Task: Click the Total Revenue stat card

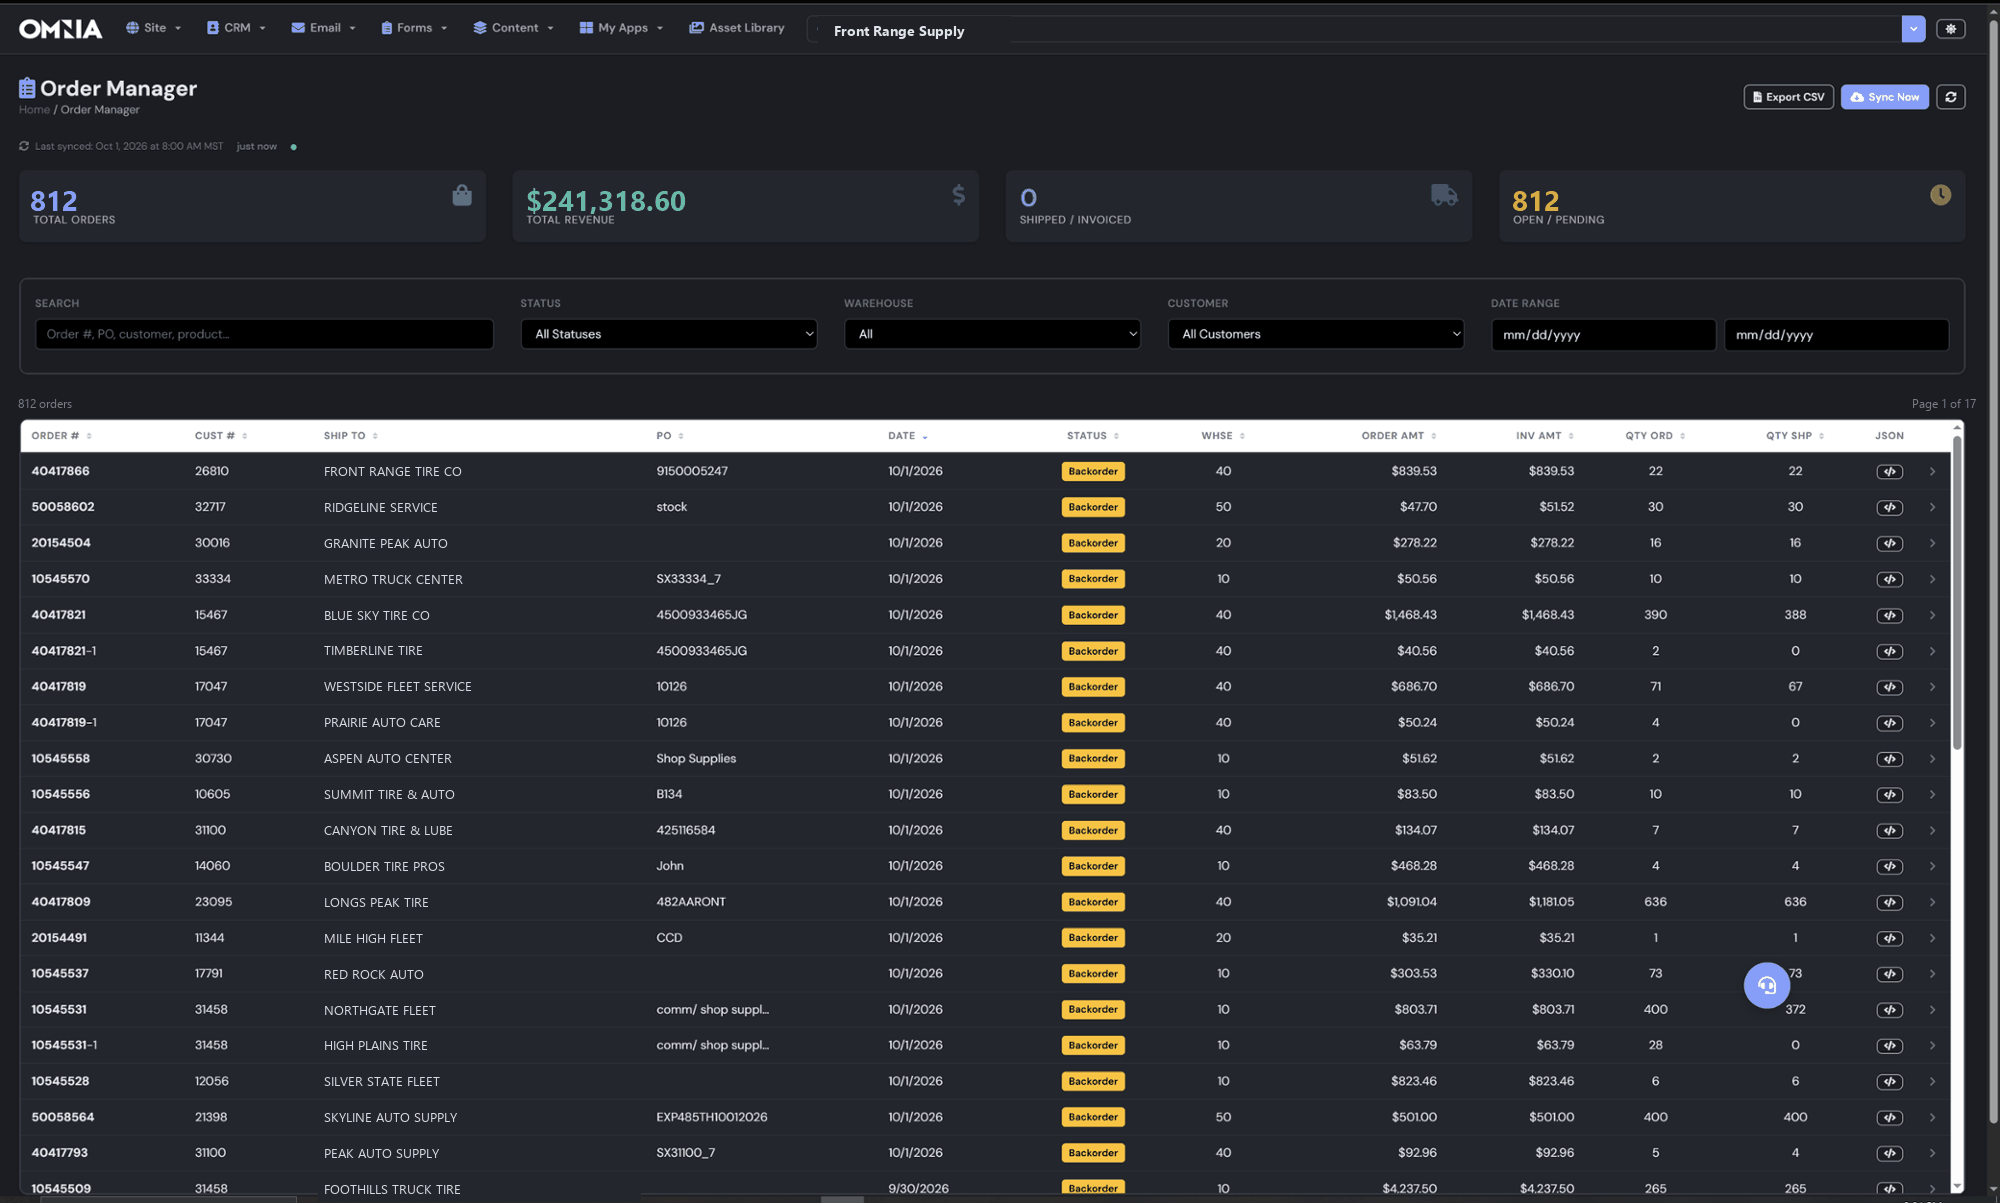Action: point(745,206)
